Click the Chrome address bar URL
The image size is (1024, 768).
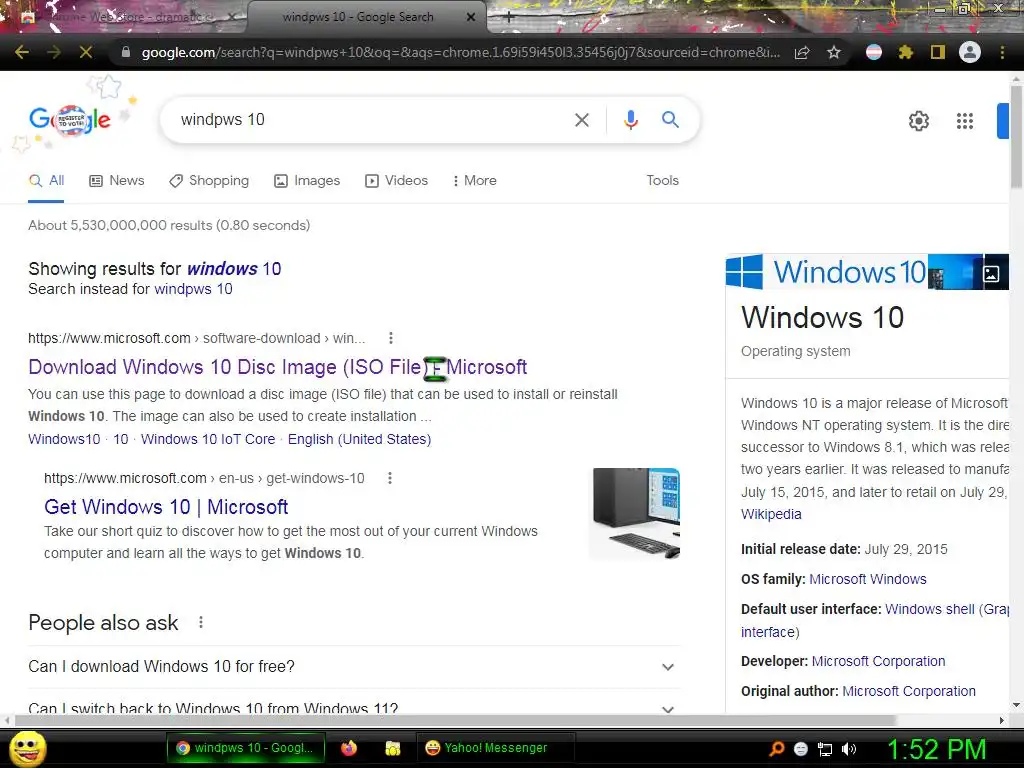(460, 52)
